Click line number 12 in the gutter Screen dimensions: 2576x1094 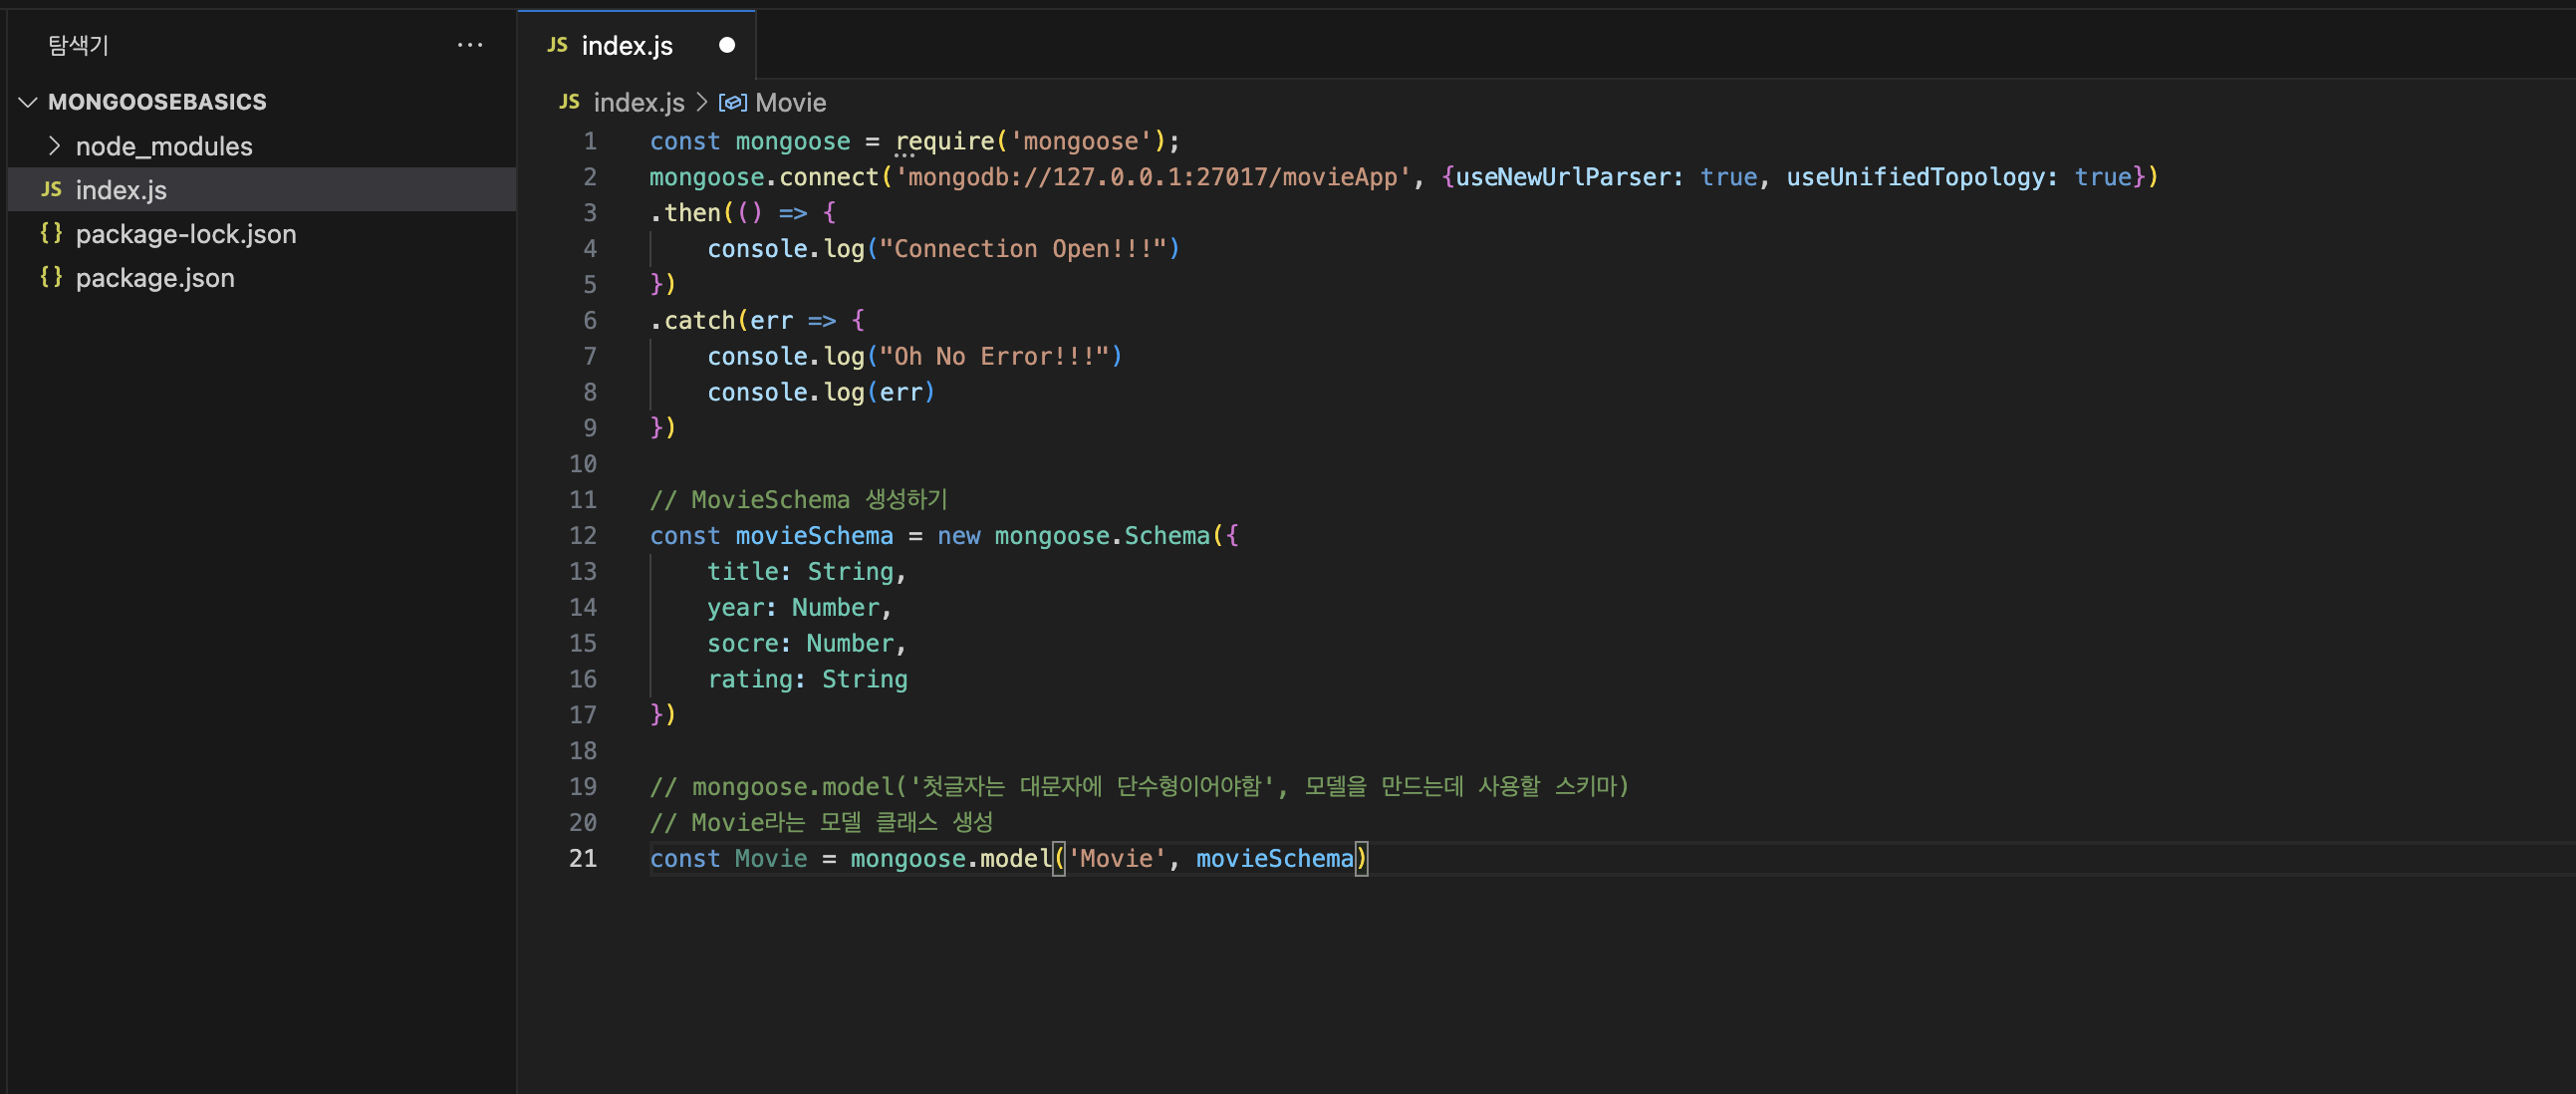coord(583,535)
